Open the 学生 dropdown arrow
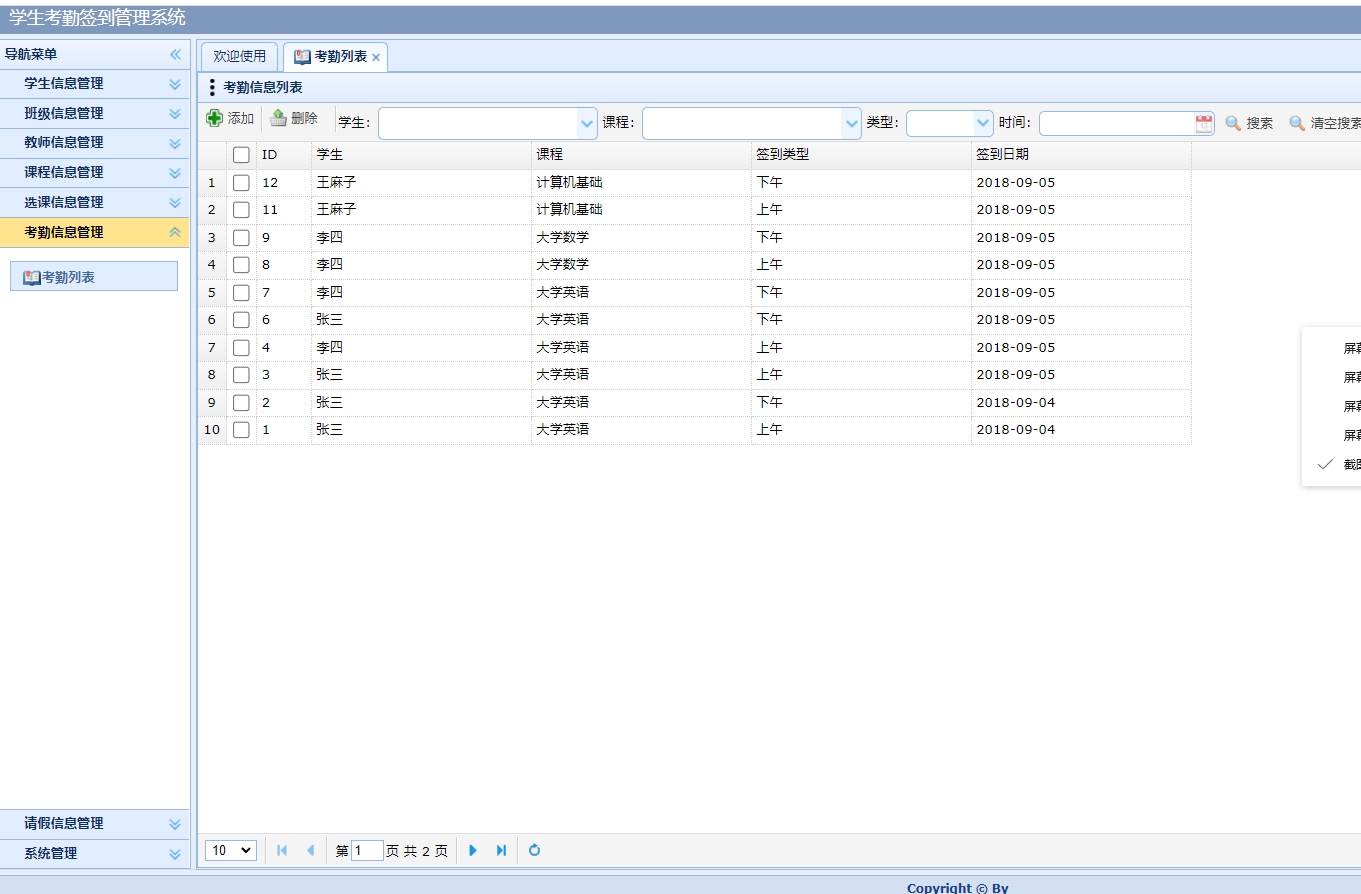Screen dimensions: 1361x894 587,123
